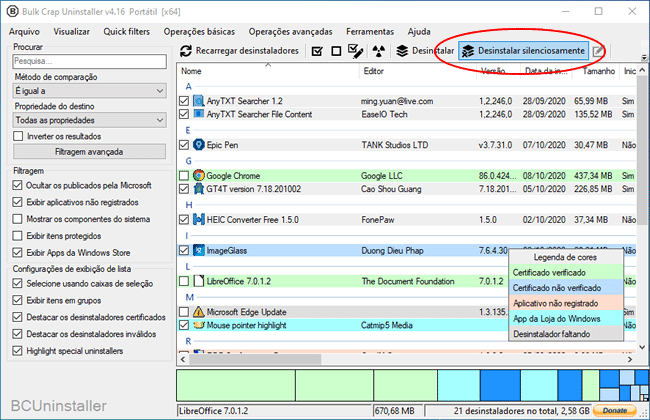
Task: Click the Desinstalar silenciosamente toolbar button
Action: pyautogui.click(x=523, y=51)
